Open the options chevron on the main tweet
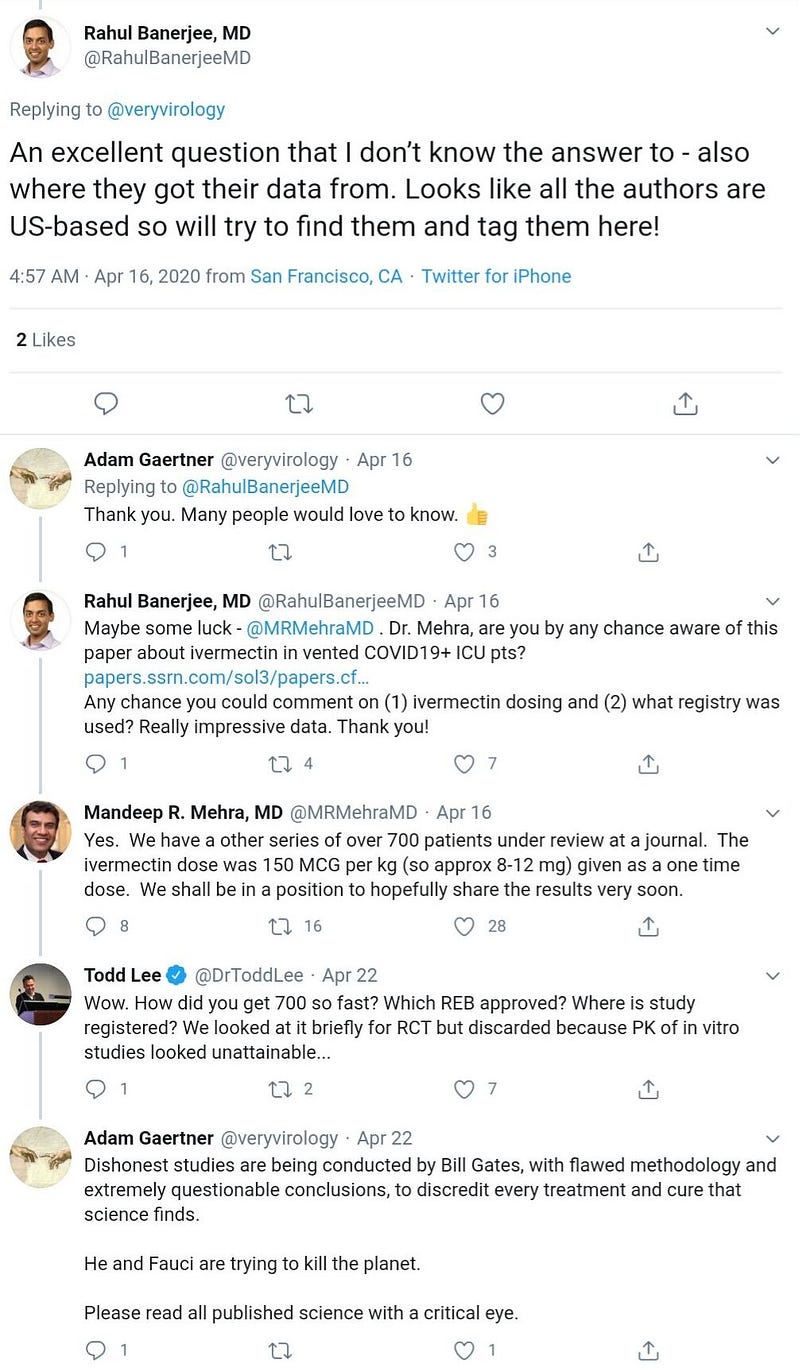Screen dimensions: 800x1370 [x=772, y=31]
